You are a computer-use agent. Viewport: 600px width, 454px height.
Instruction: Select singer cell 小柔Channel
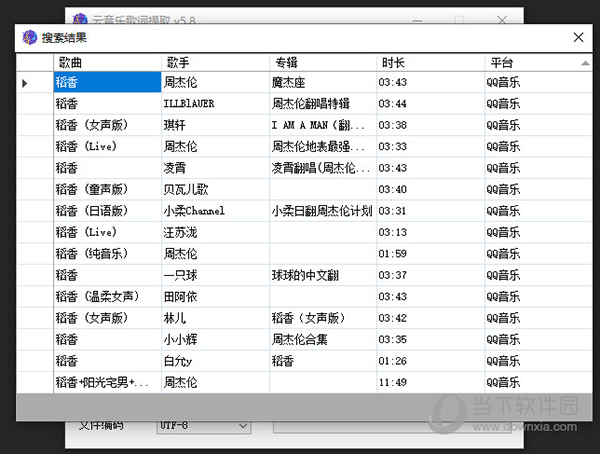(215, 211)
